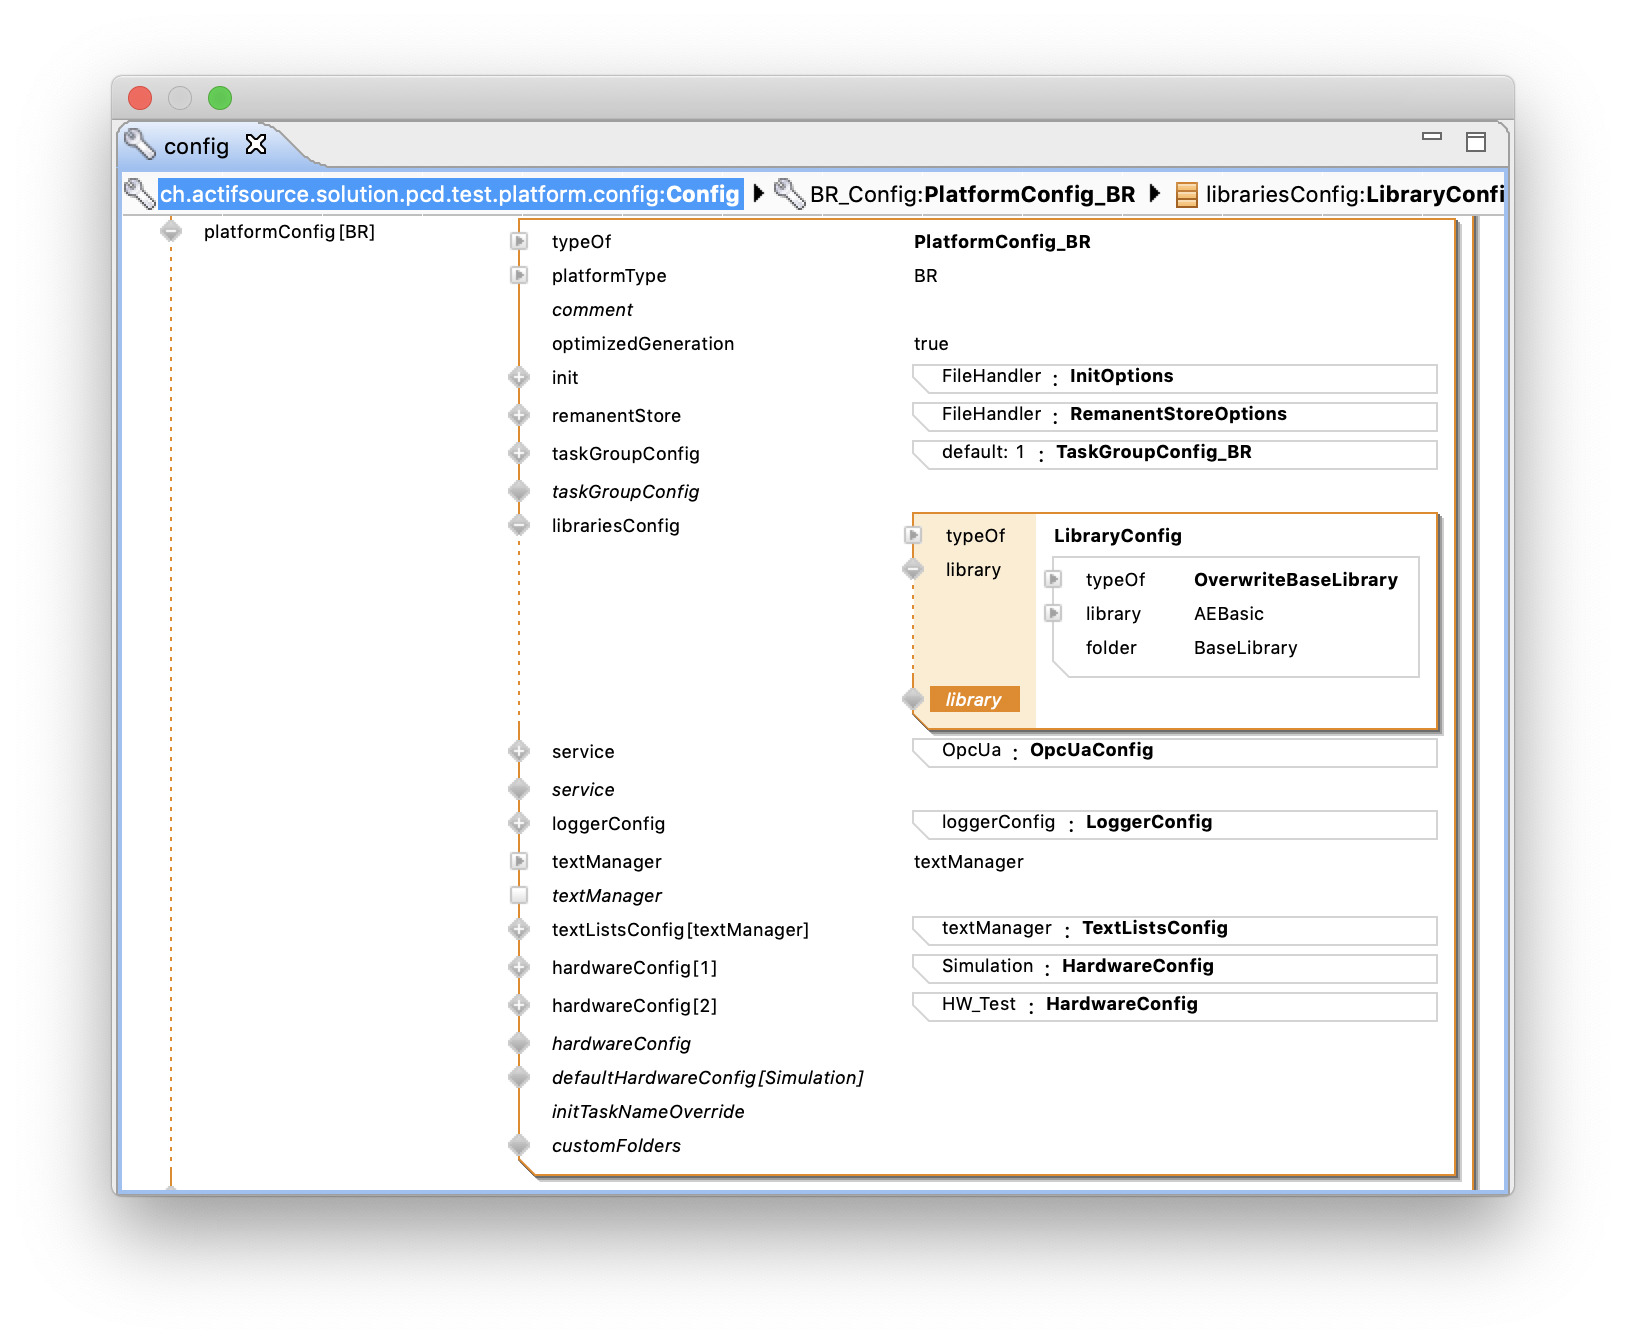This screenshot has width=1626, height=1344.
Task: Click the wrench icon in the breadcrumb bar
Action: (x=140, y=193)
